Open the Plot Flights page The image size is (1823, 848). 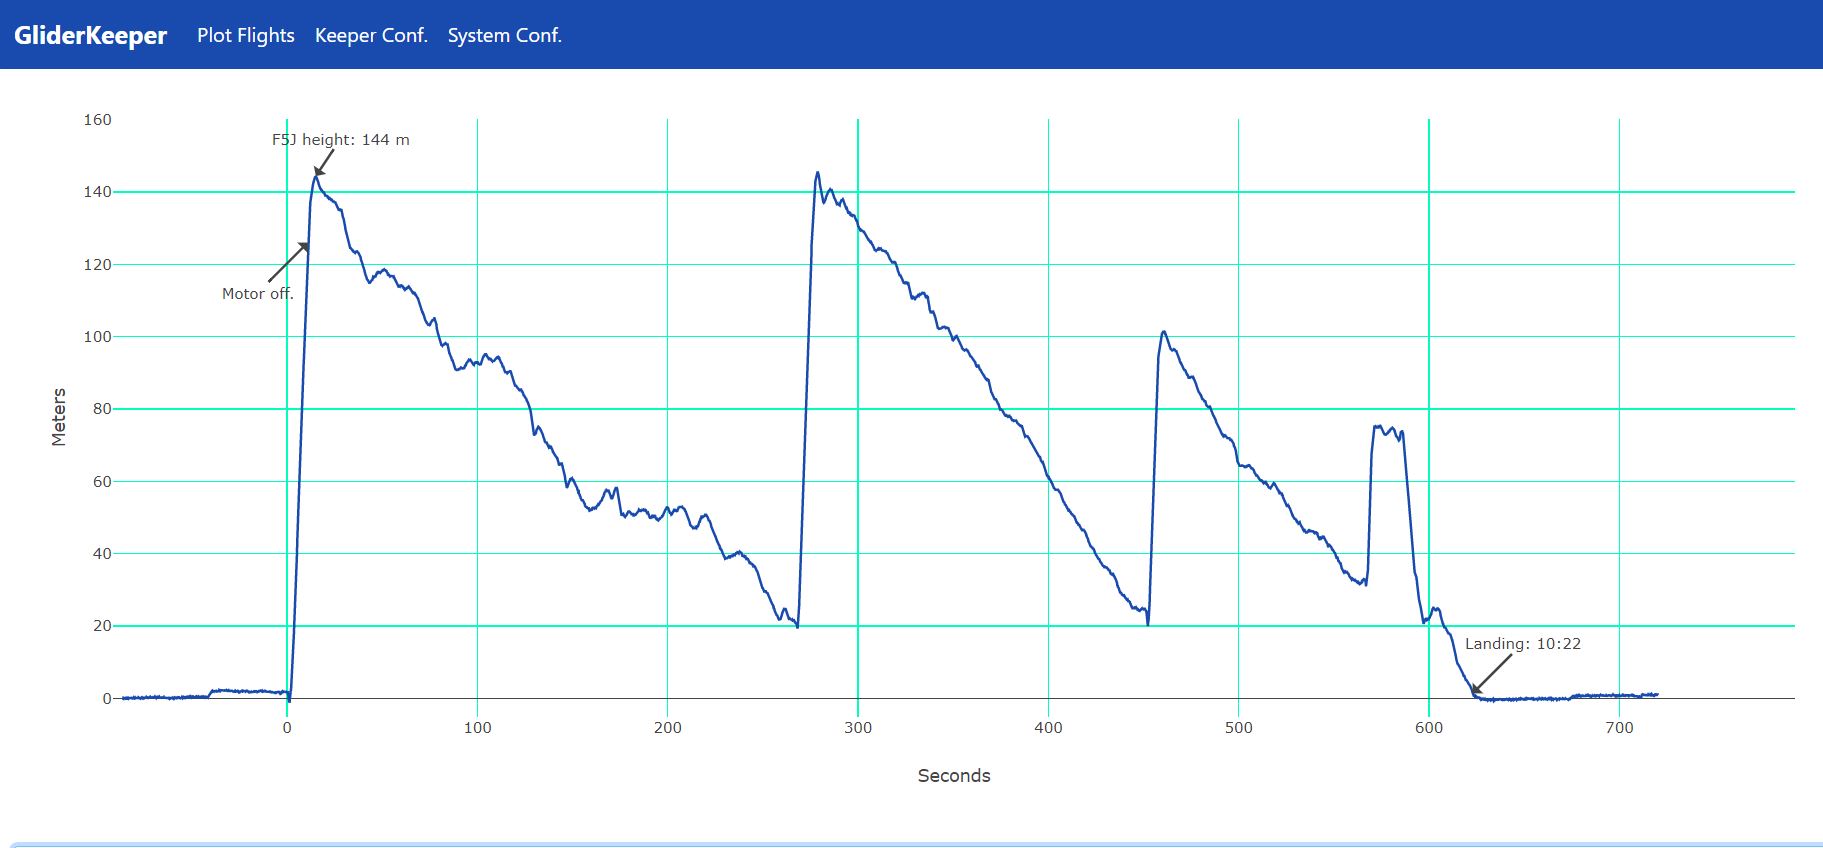tap(245, 35)
